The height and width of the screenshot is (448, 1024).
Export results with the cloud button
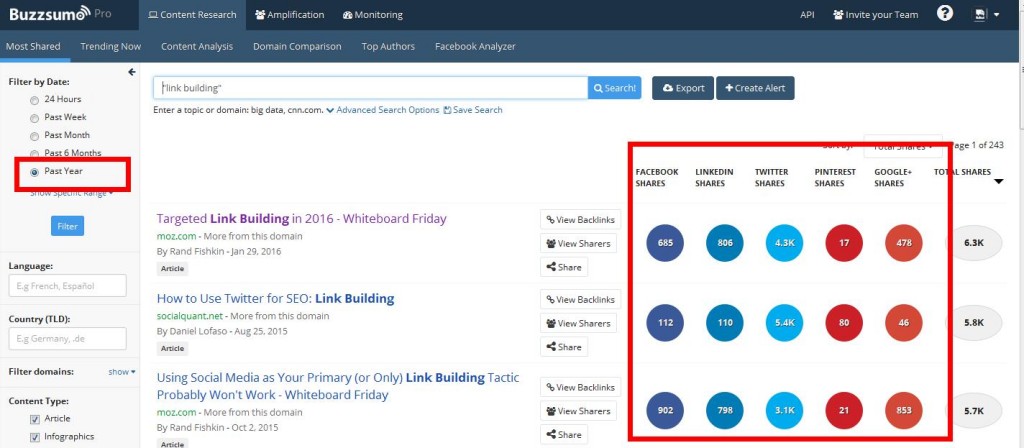(x=683, y=88)
